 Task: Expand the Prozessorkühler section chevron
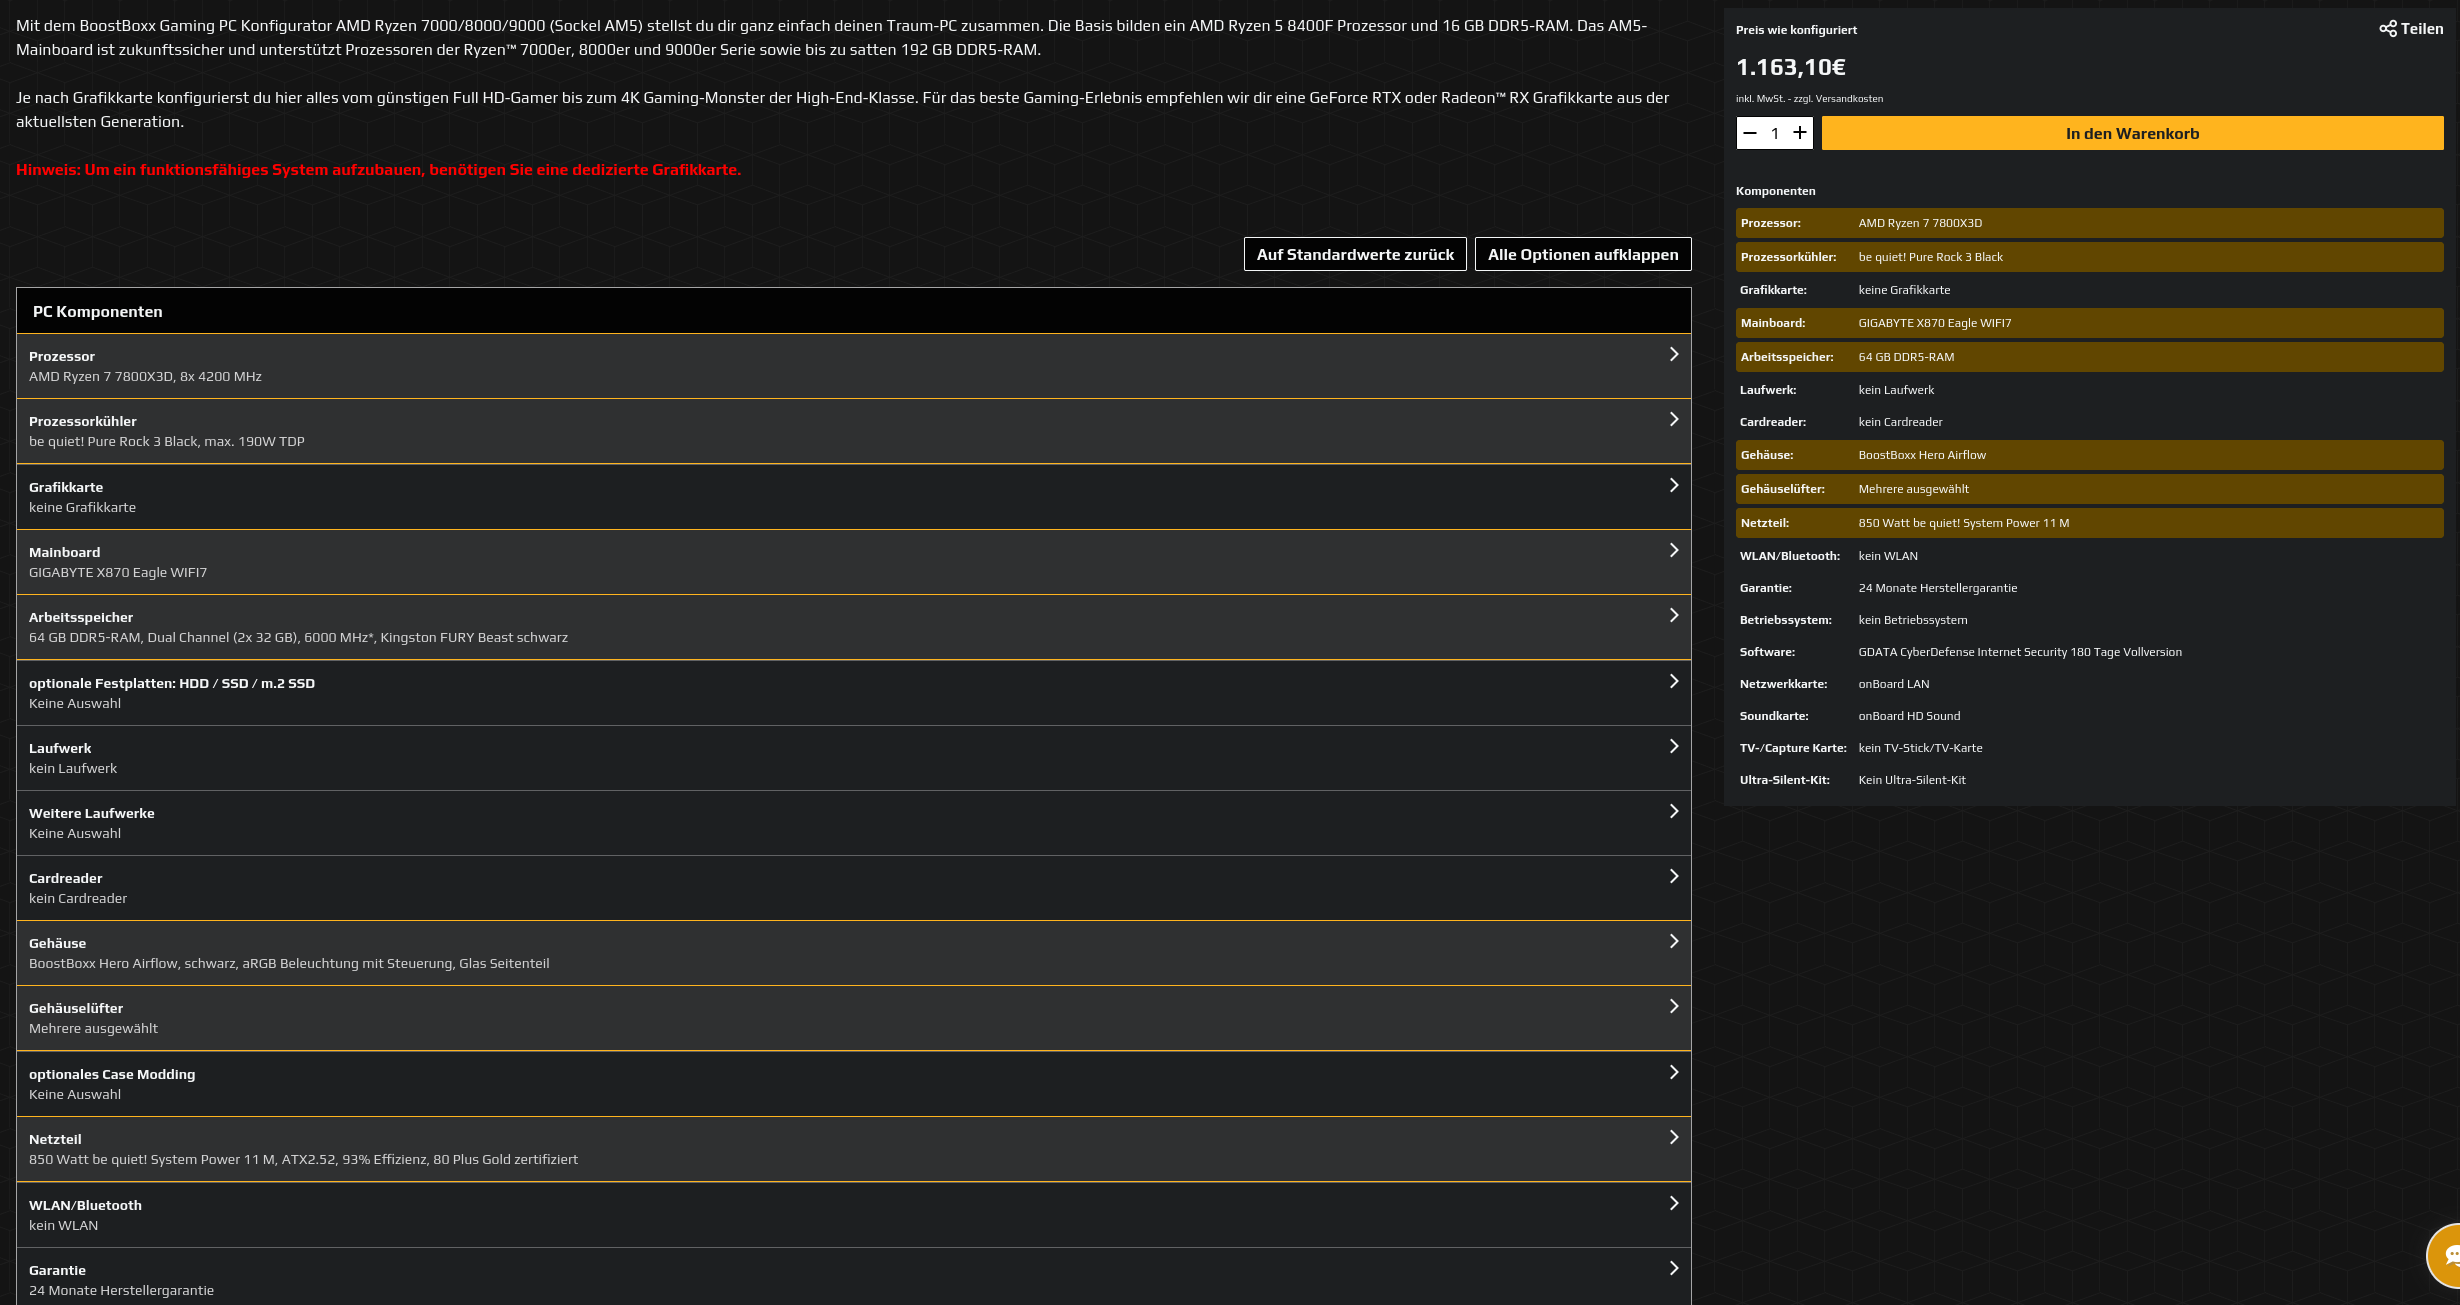1673,420
